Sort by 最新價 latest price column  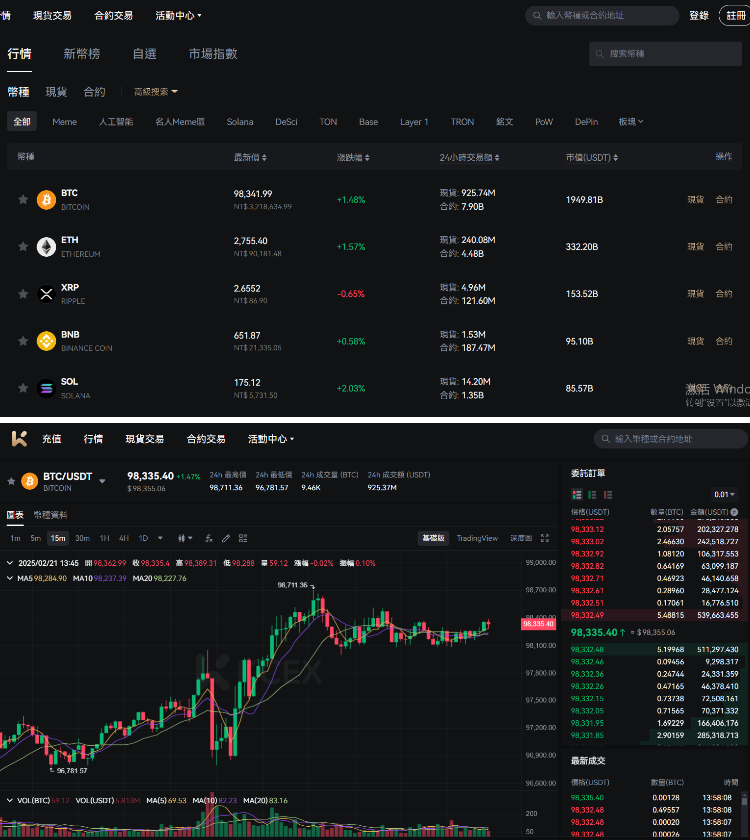250,158
